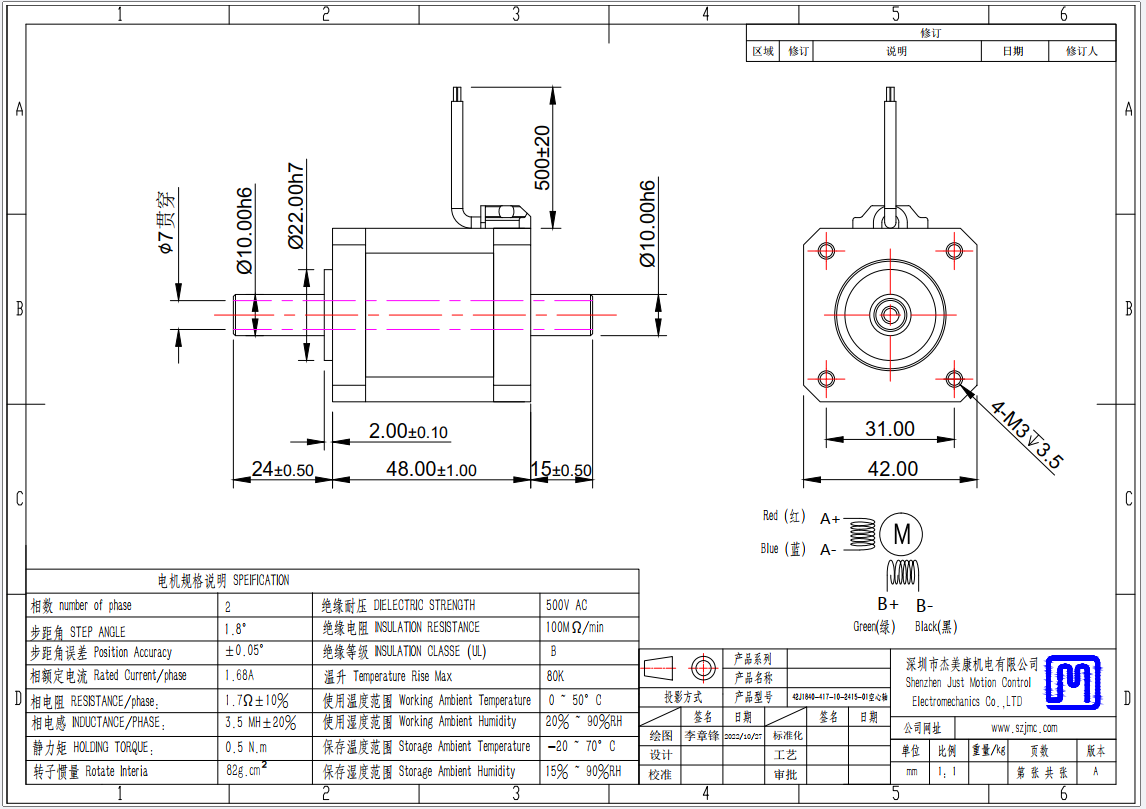The height and width of the screenshot is (809, 1146).
Task: Select the bottom-right M3 mounting hole
Action: tap(953, 379)
